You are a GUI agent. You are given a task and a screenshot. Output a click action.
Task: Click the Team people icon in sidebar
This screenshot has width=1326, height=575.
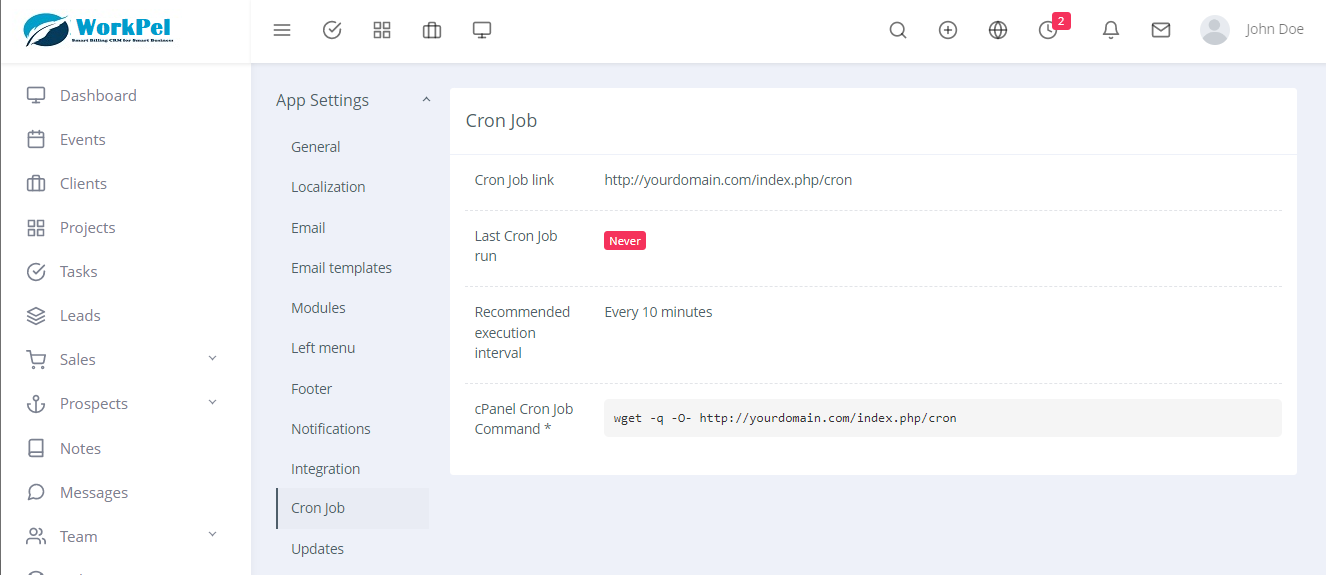click(36, 536)
